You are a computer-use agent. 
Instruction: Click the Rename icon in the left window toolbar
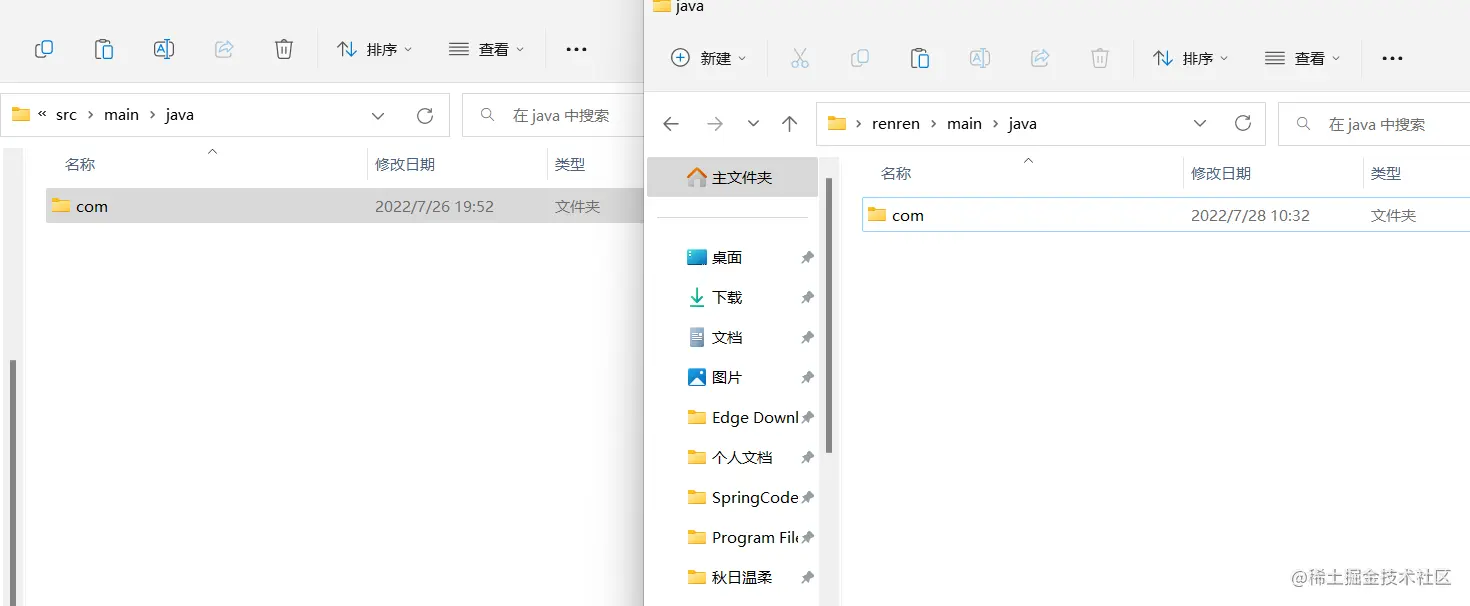tap(164, 49)
